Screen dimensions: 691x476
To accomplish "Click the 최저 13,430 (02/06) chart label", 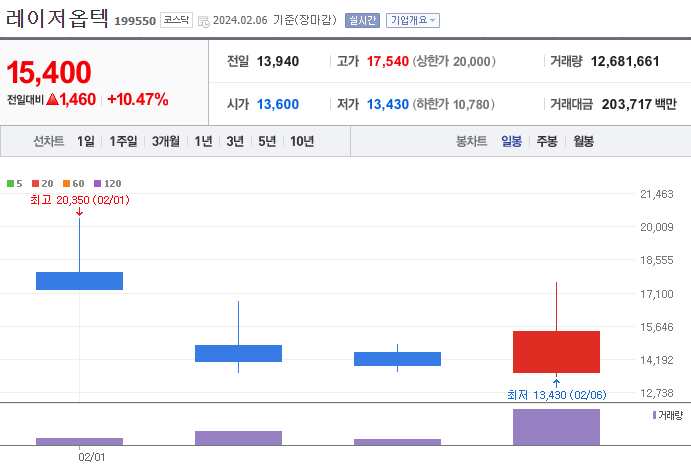I will tap(557, 395).
